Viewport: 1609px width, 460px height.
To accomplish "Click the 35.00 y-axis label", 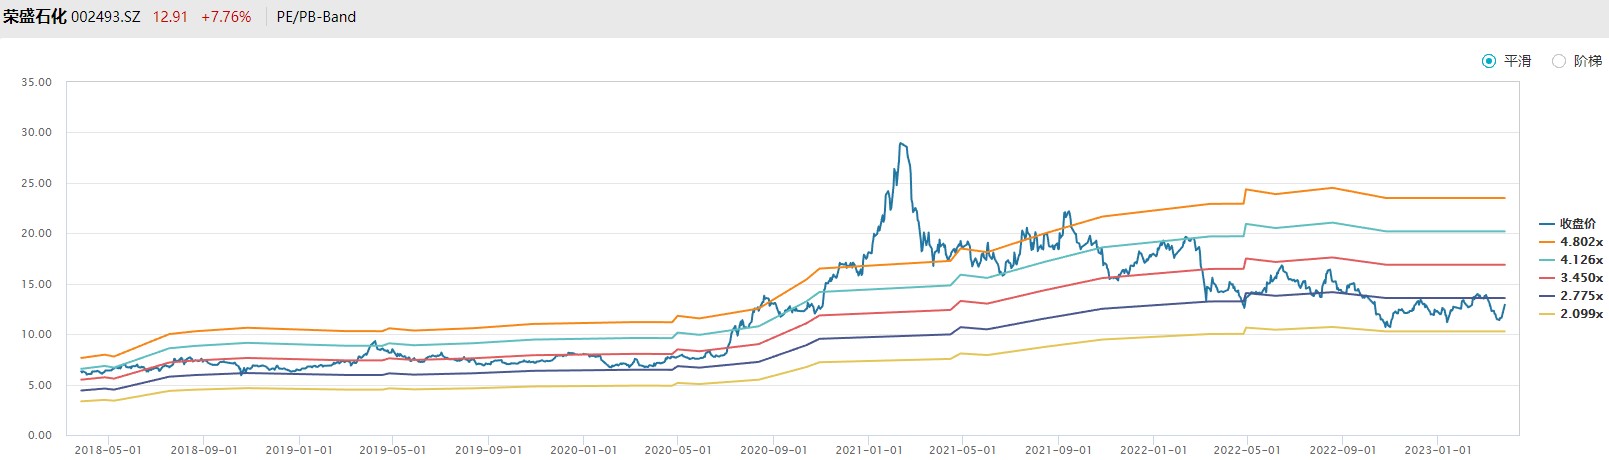I will point(36,82).
